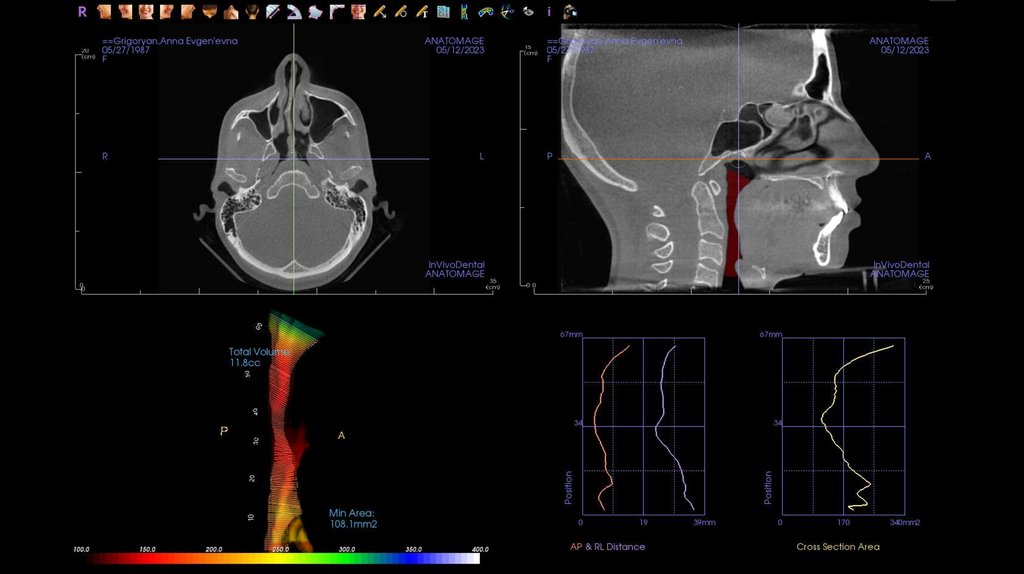1024x574 pixels.
Task: Click the scissors cut tool icon
Action: [507, 12]
